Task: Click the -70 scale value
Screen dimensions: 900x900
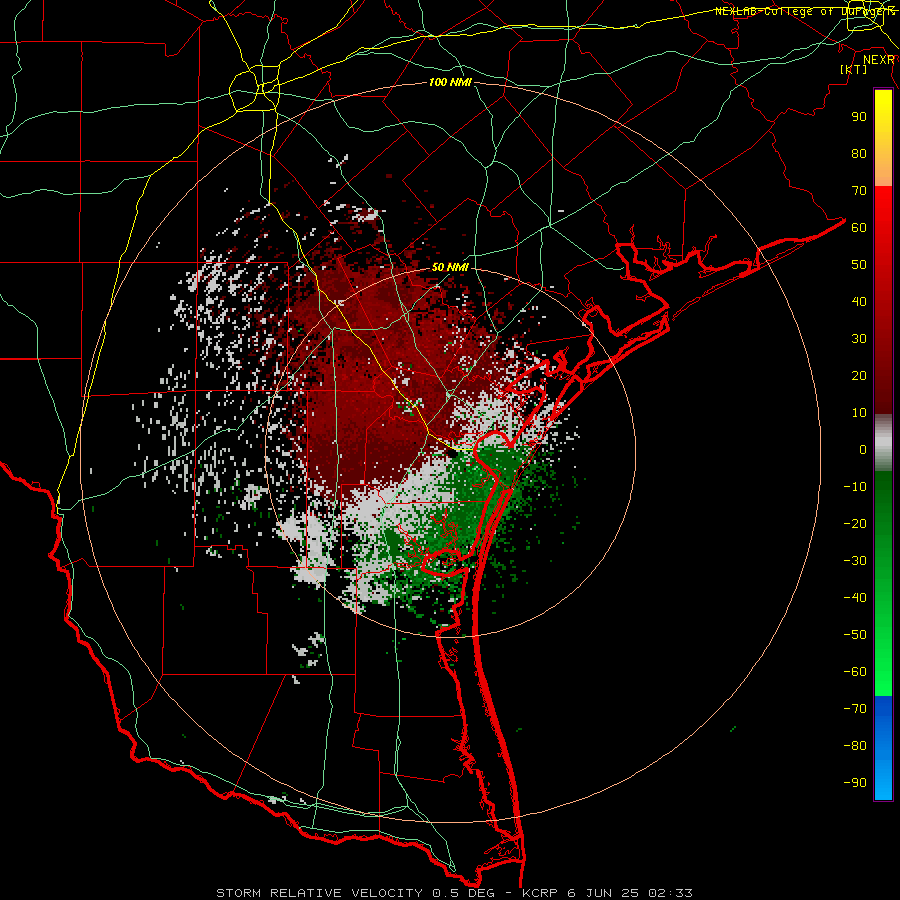Action: pos(855,709)
